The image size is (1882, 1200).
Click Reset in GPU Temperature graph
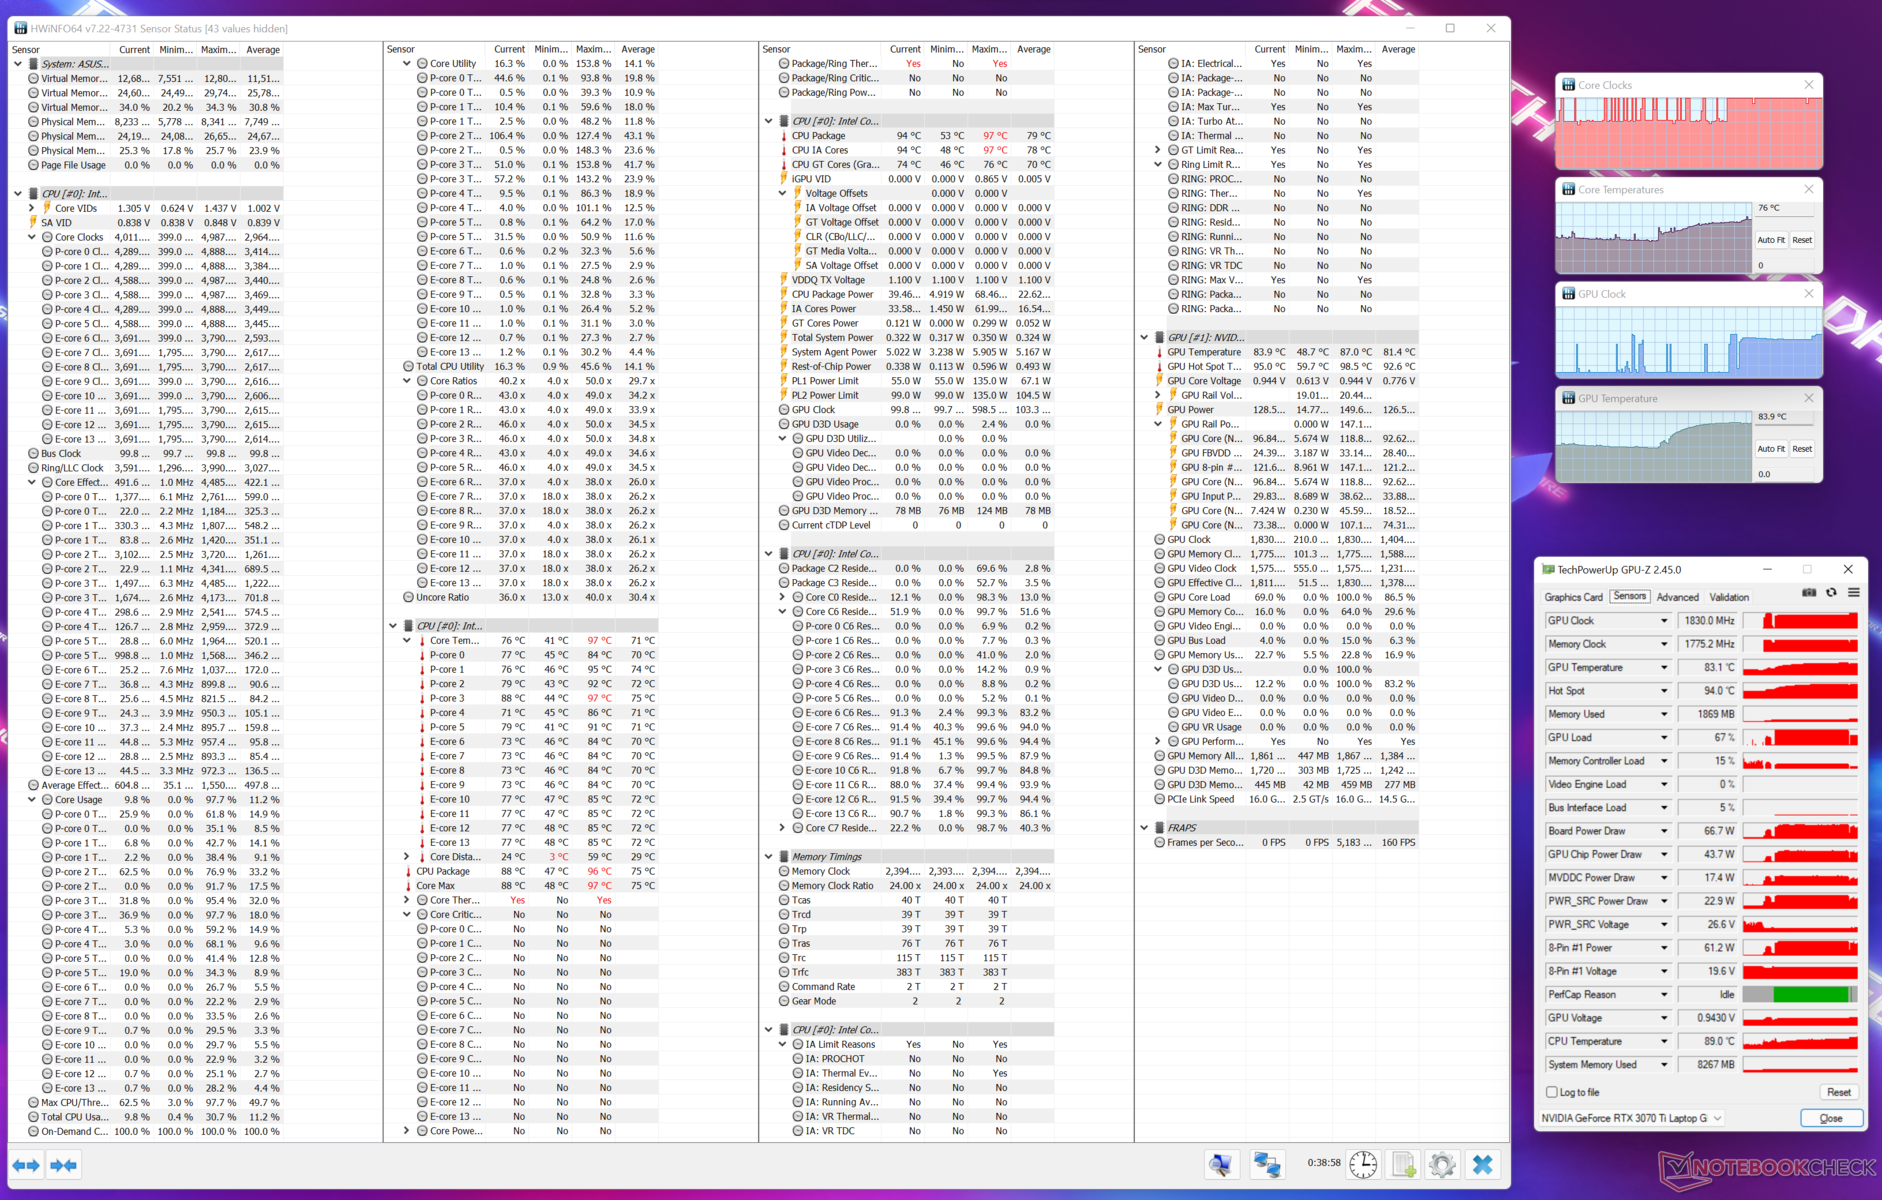click(x=1802, y=449)
